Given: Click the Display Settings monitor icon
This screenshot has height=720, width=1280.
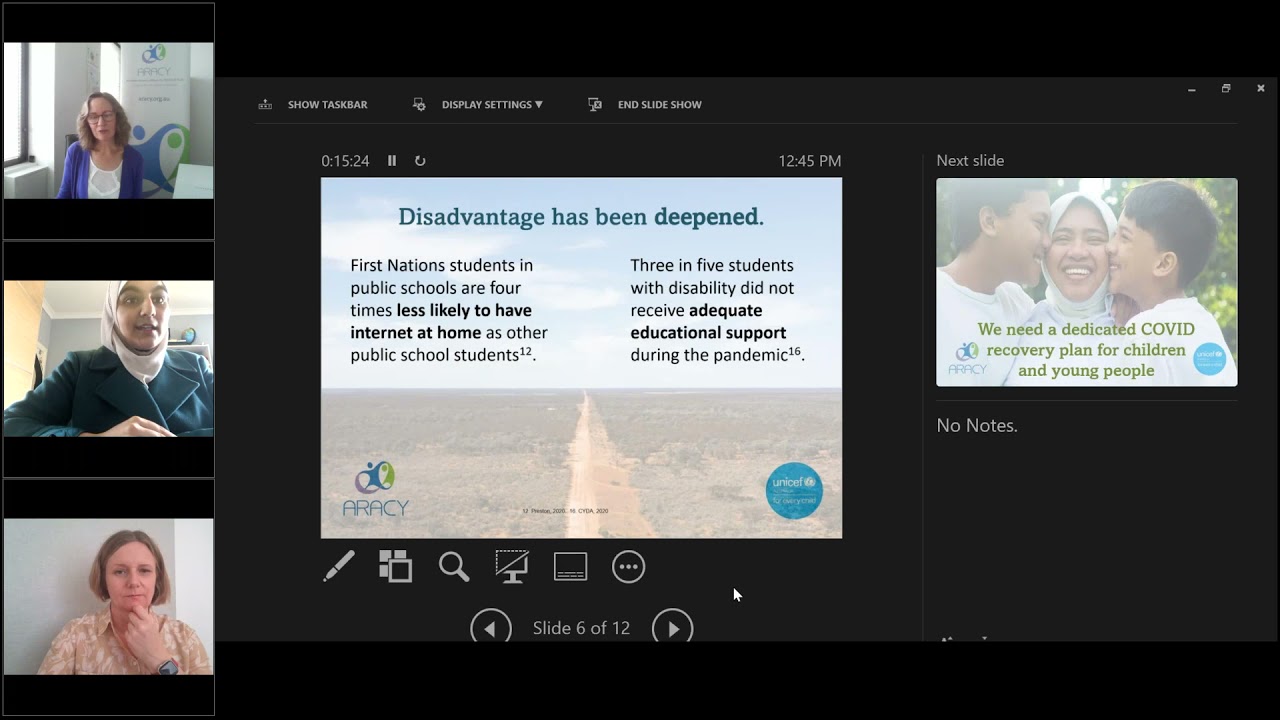Looking at the screenshot, I should (x=419, y=105).
